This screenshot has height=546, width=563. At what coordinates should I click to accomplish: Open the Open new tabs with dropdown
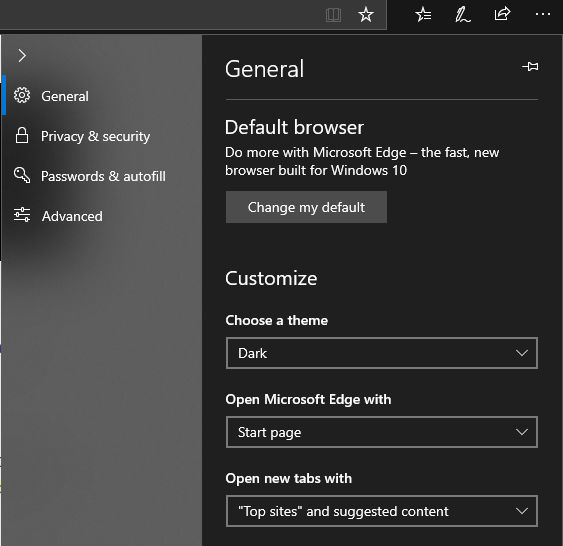[382, 511]
